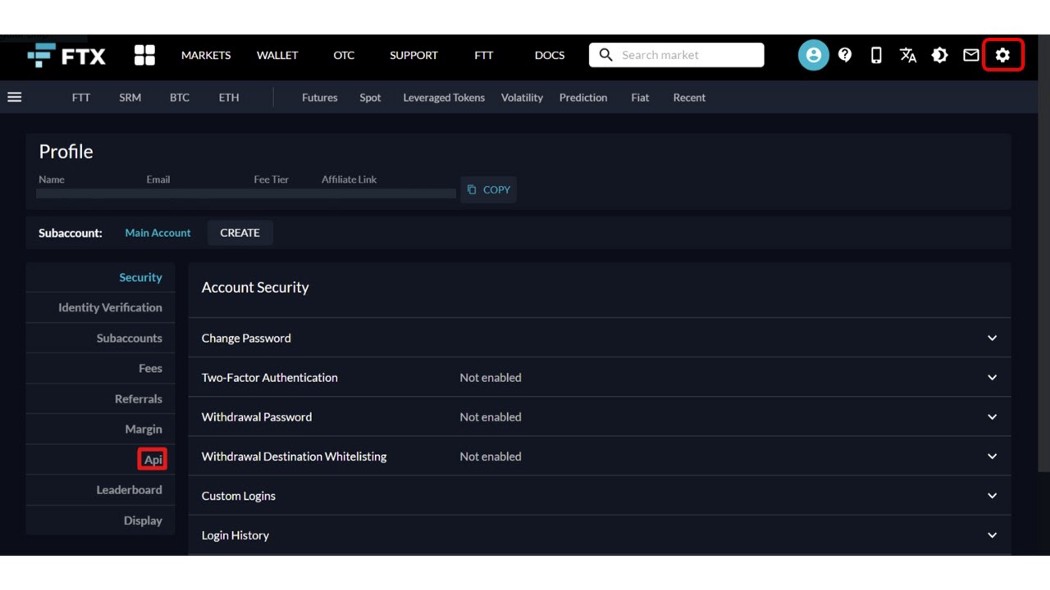
Task: Open the FTT top menu item
Action: click(x=483, y=55)
